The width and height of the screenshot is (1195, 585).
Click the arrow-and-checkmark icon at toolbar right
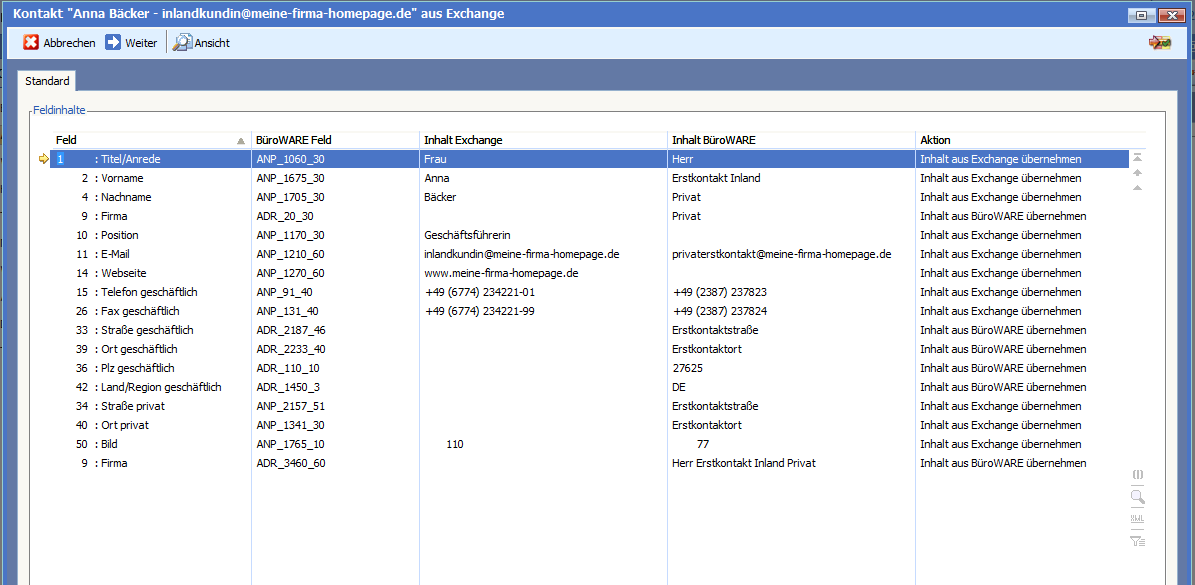(x=1160, y=43)
